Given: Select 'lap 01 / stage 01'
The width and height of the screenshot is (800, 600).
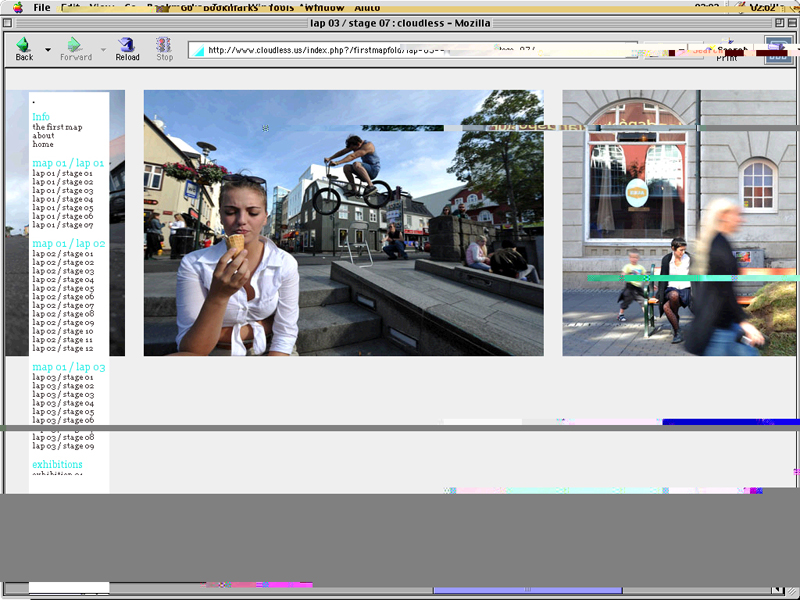Looking at the screenshot, I should pyautogui.click(x=63, y=173).
